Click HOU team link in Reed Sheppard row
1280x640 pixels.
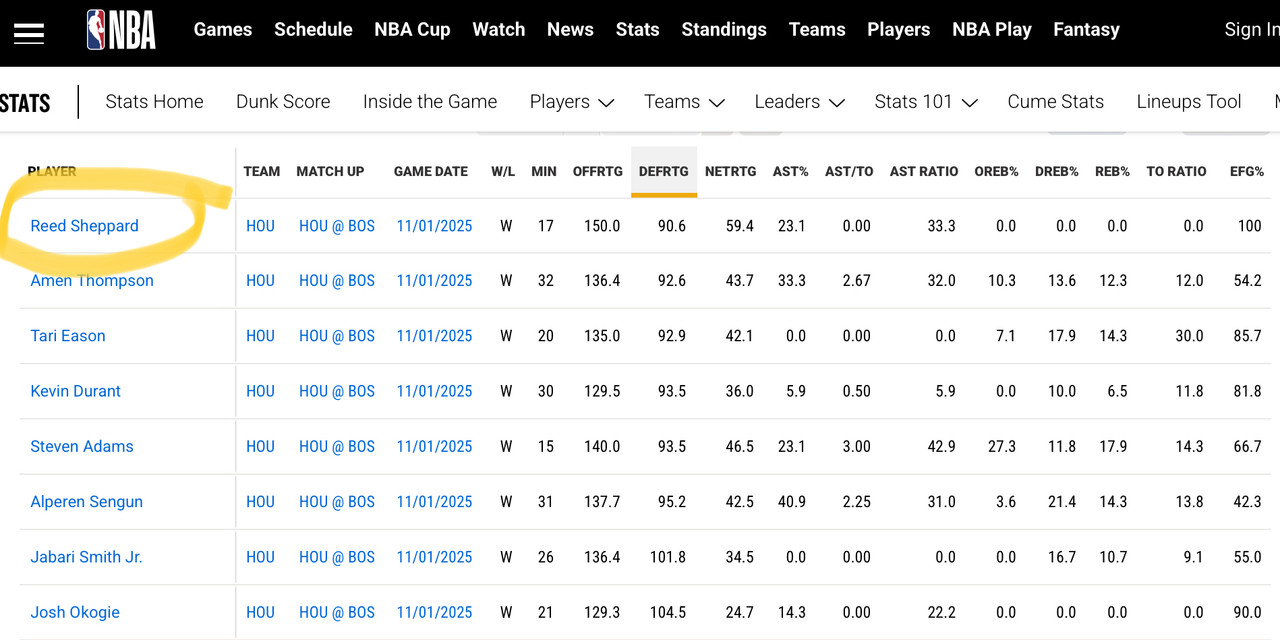tap(260, 226)
